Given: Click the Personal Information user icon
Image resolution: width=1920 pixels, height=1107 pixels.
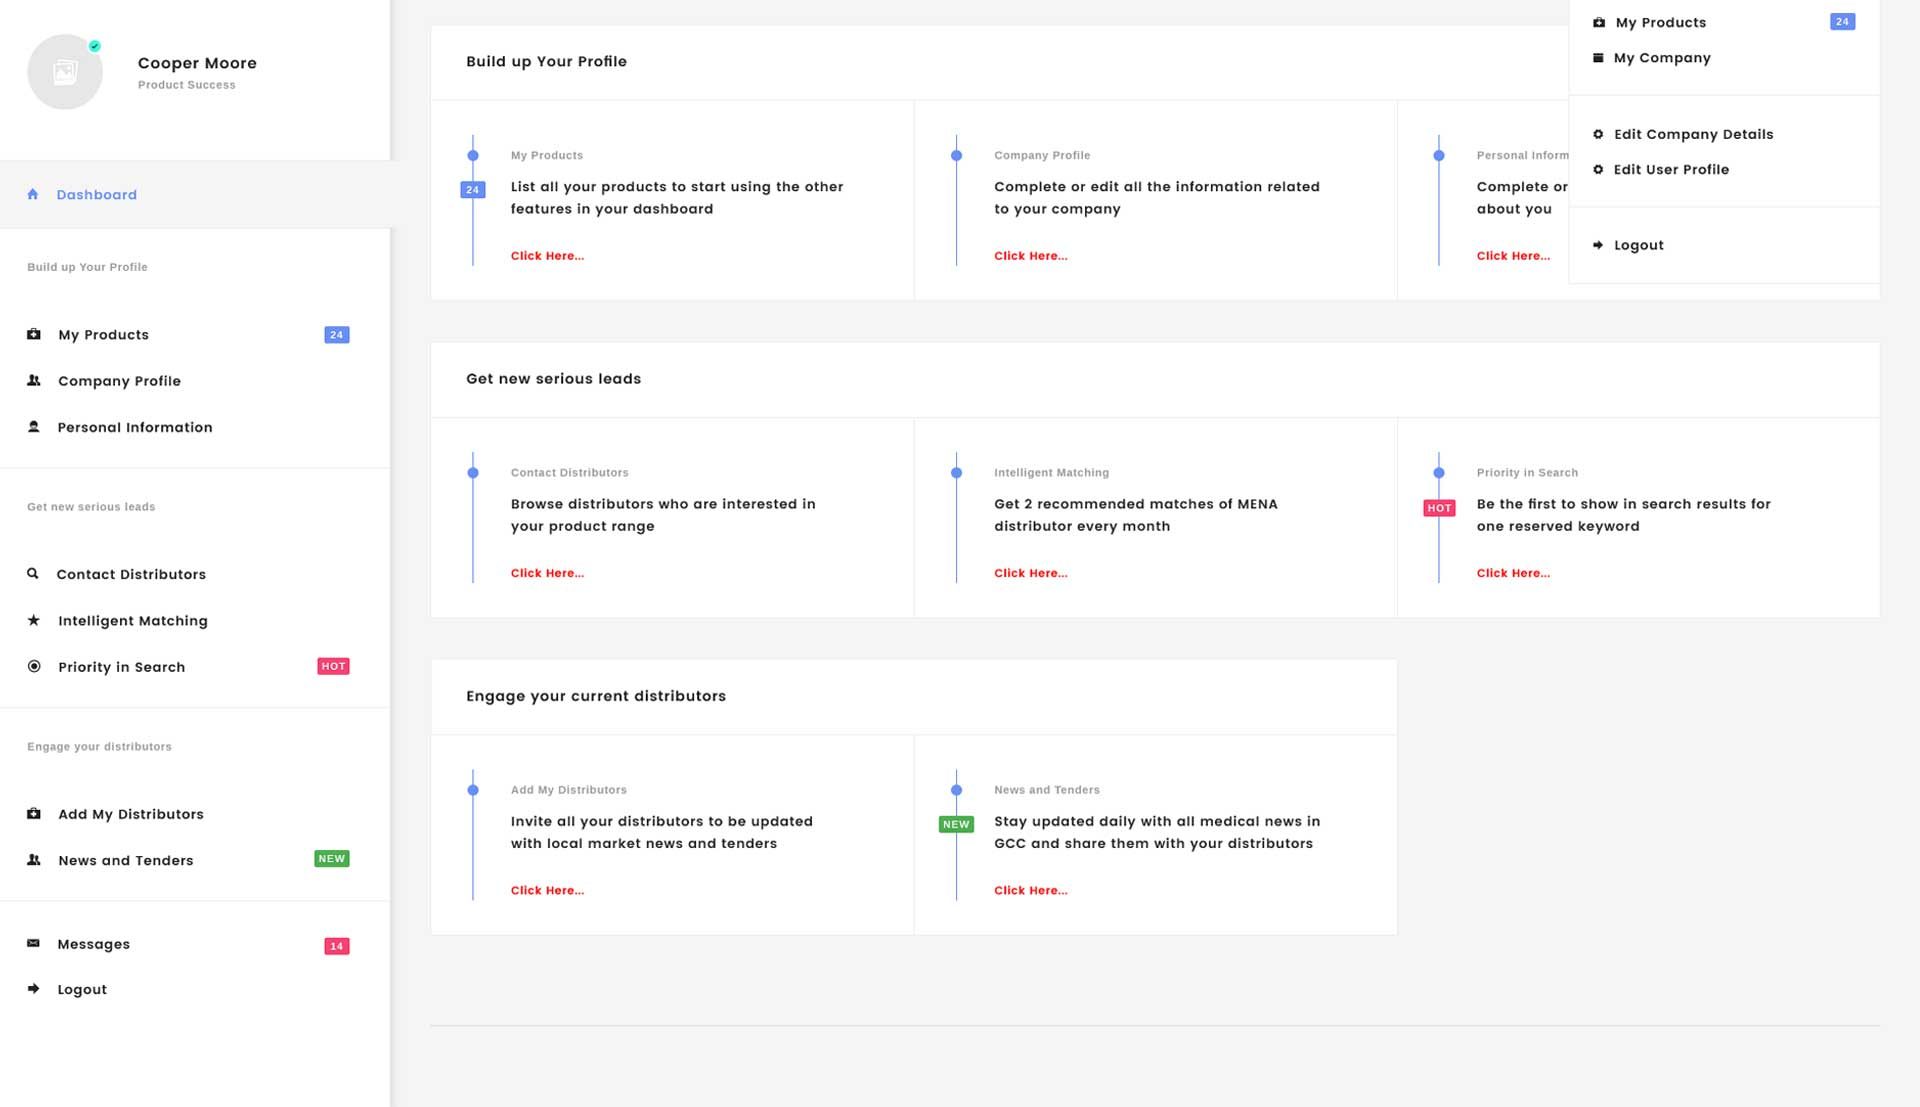Looking at the screenshot, I should coord(34,427).
